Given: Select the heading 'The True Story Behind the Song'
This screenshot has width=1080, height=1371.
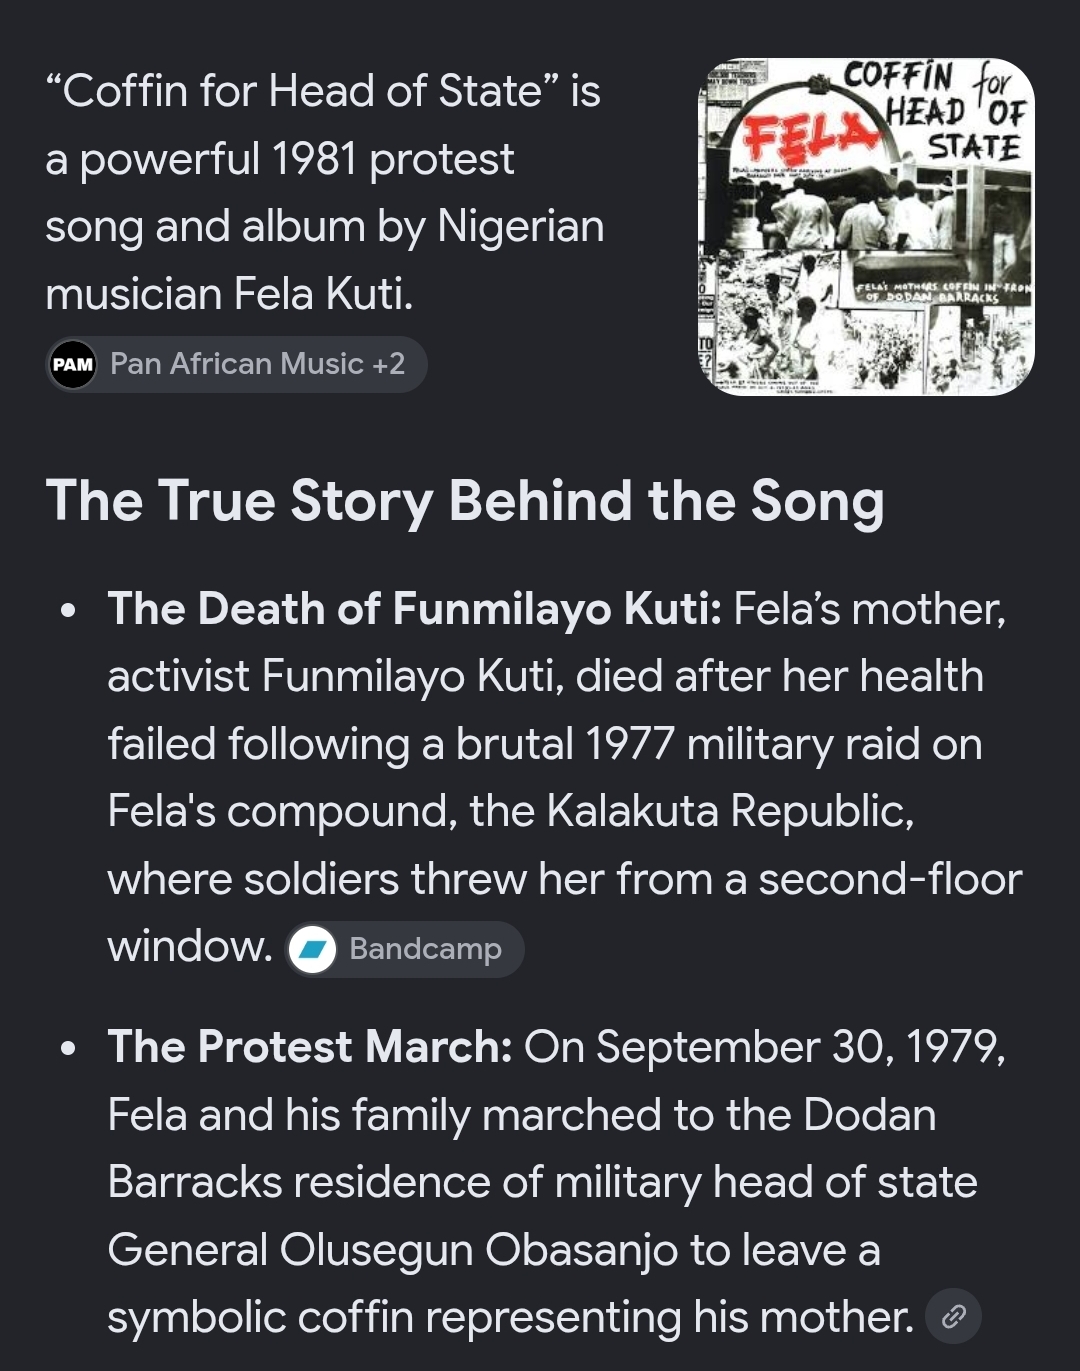Looking at the screenshot, I should coord(465,501).
